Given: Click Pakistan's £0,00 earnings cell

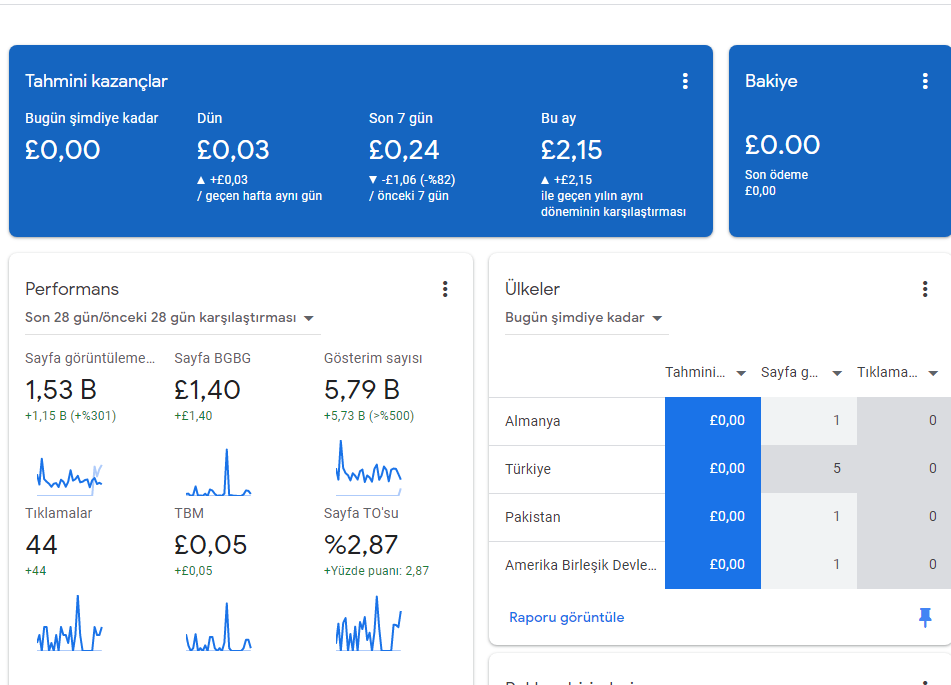Looking at the screenshot, I should 713,517.
